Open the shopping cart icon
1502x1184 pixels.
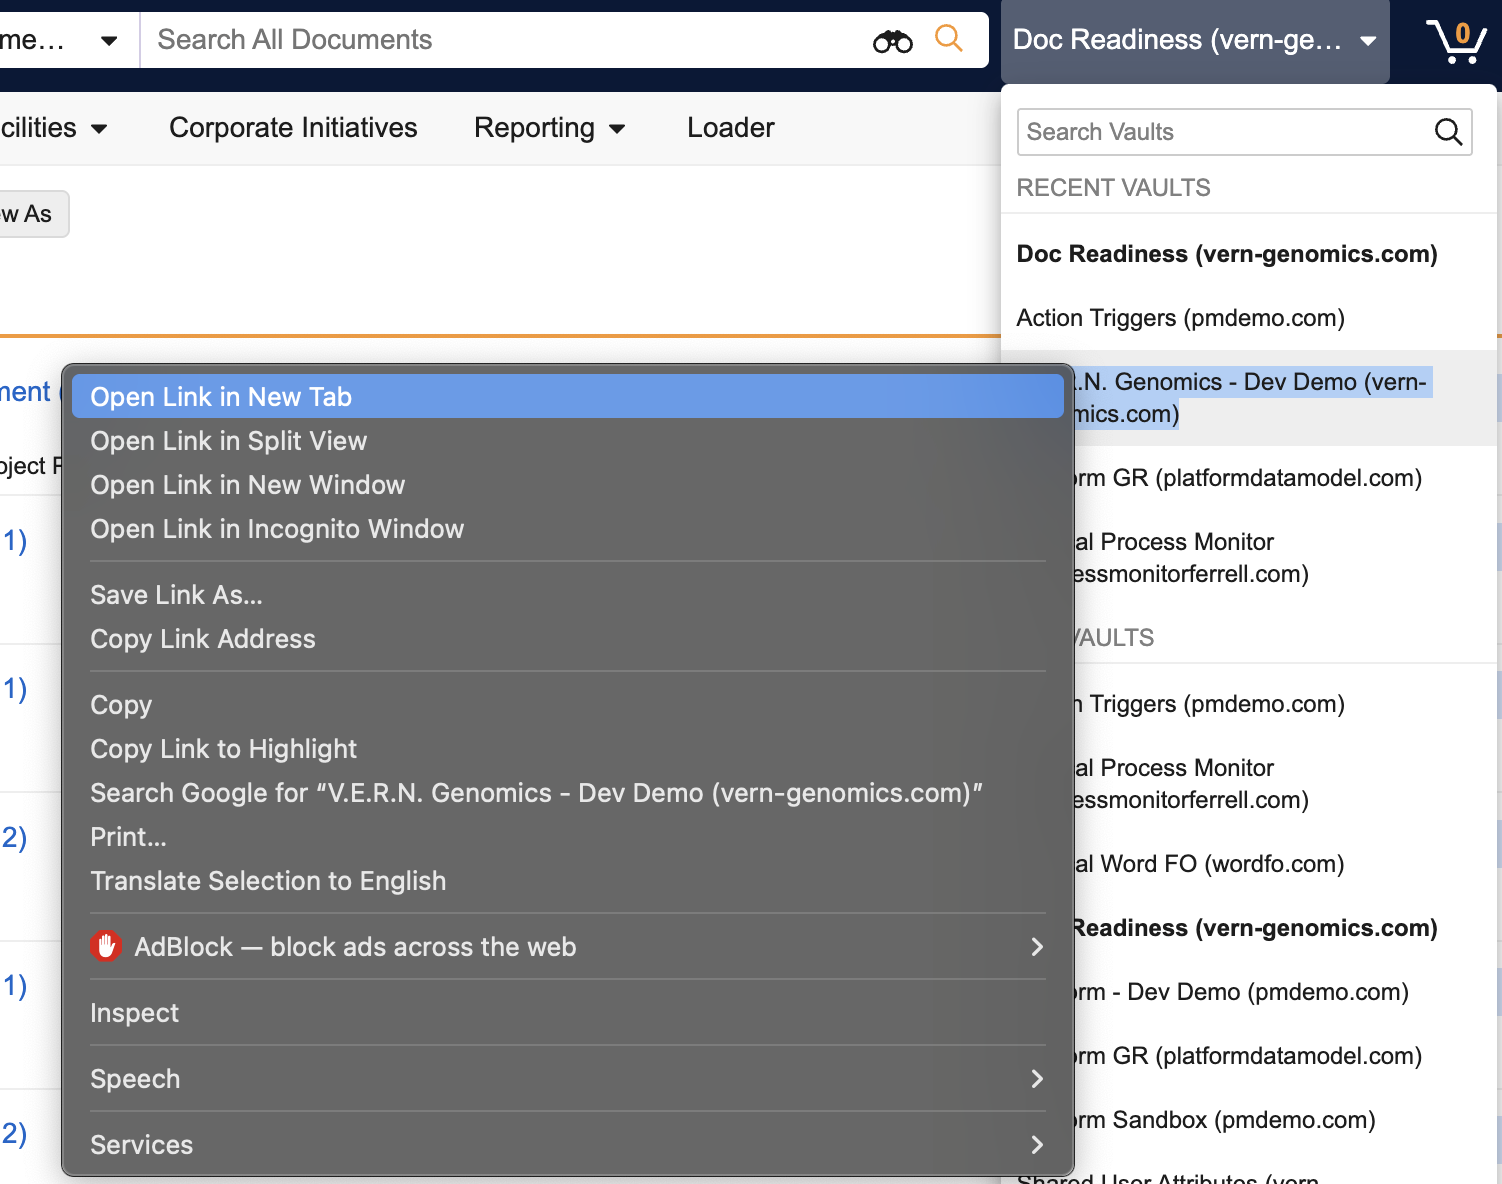tap(1455, 41)
